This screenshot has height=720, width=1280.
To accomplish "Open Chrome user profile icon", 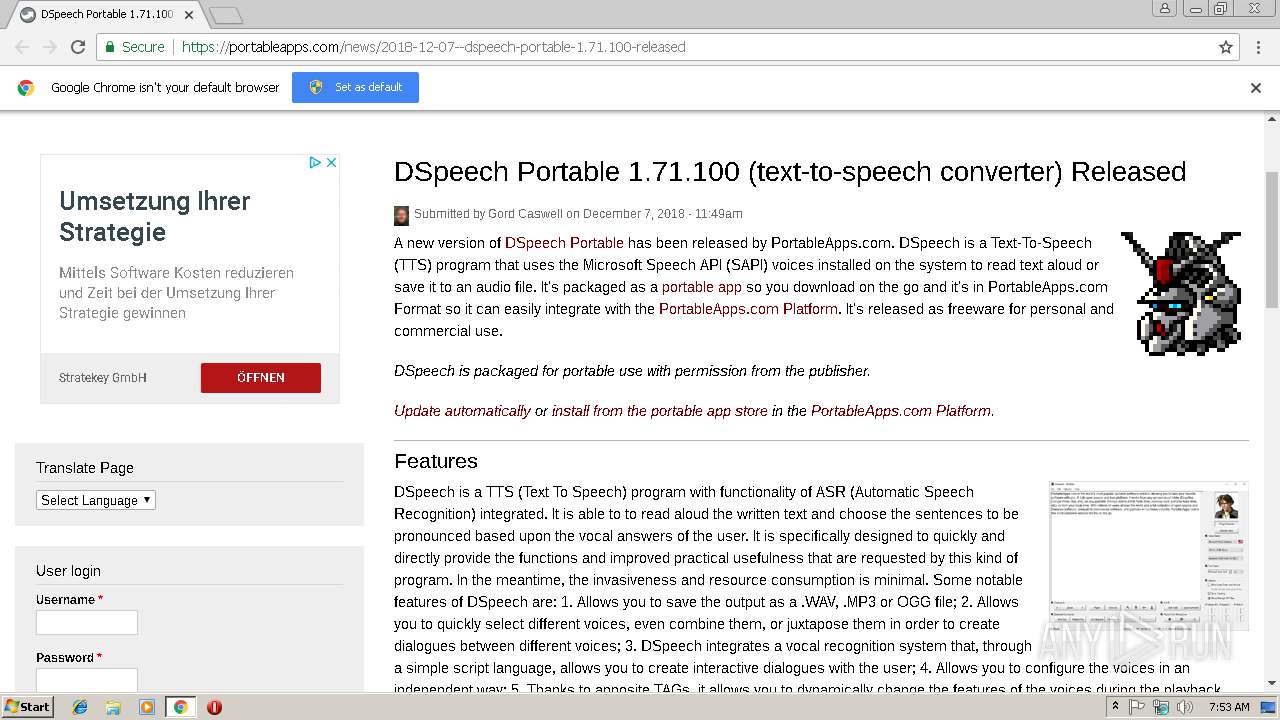I will [x=1165, y=8].
